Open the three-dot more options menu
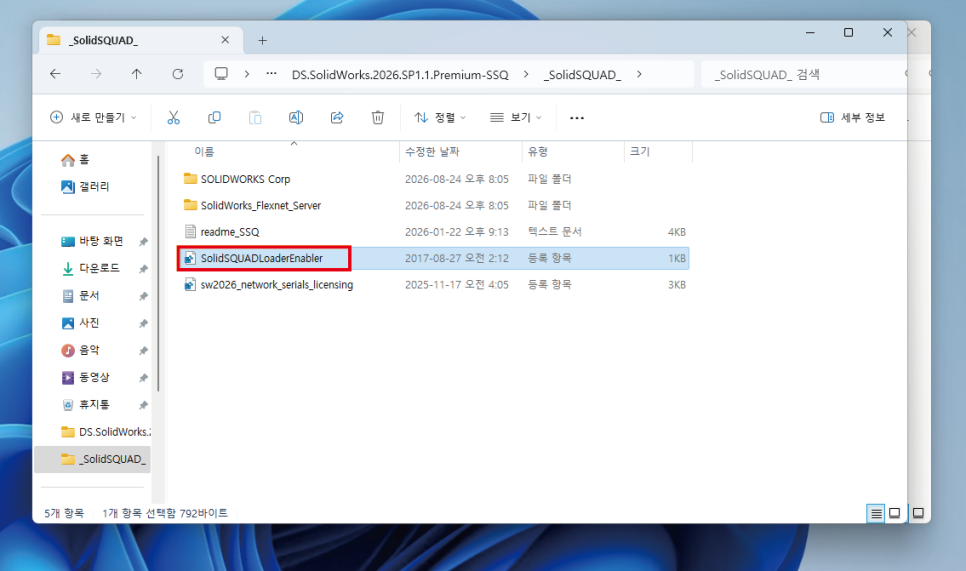This screenshot has width=966, height=571. coord(577,118)
